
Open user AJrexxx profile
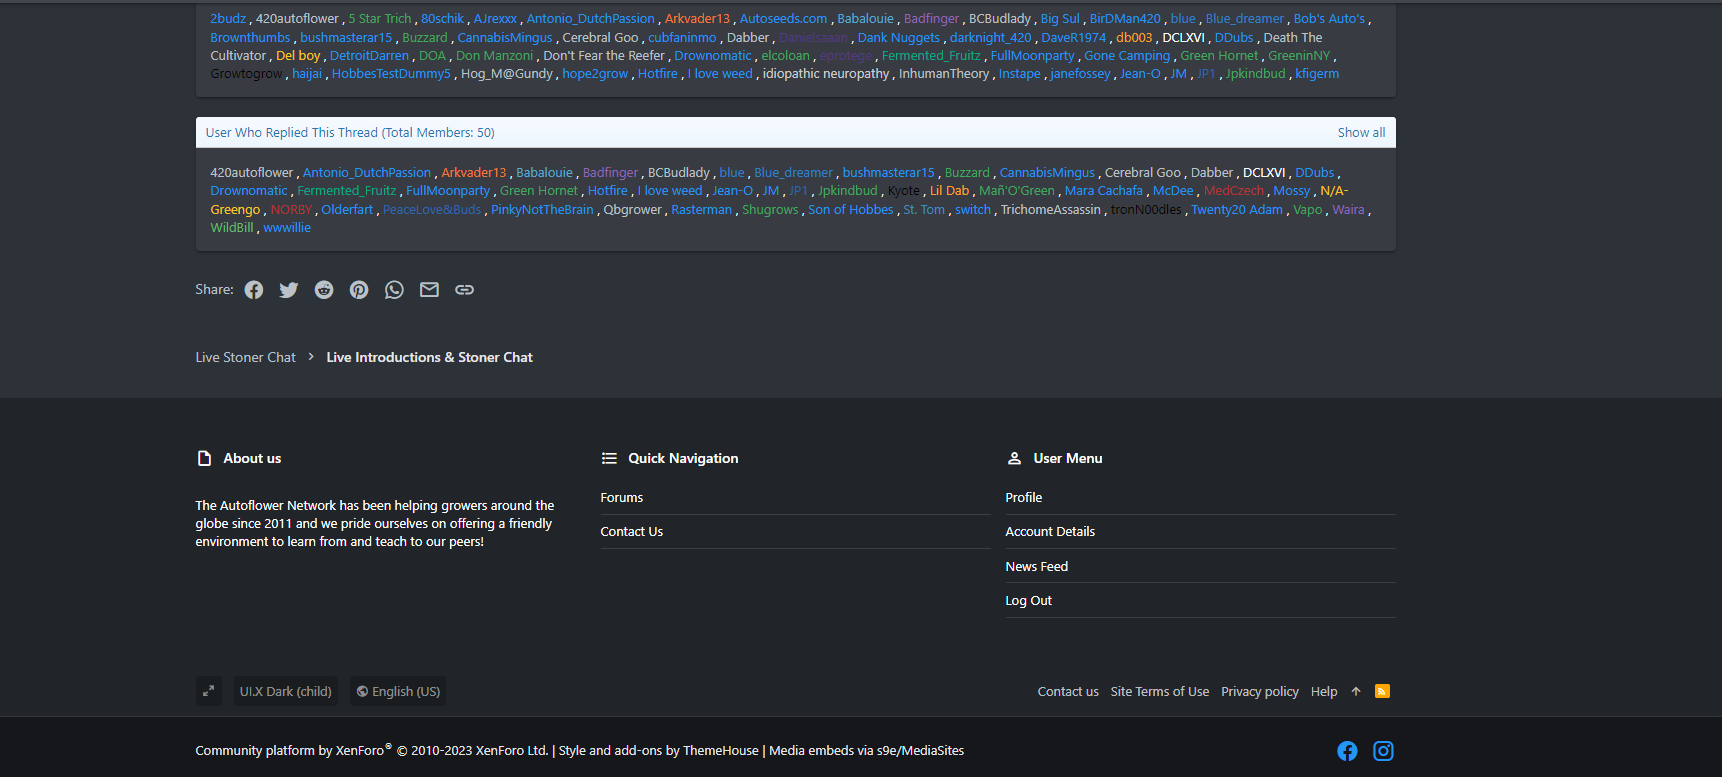pos(496,18)
